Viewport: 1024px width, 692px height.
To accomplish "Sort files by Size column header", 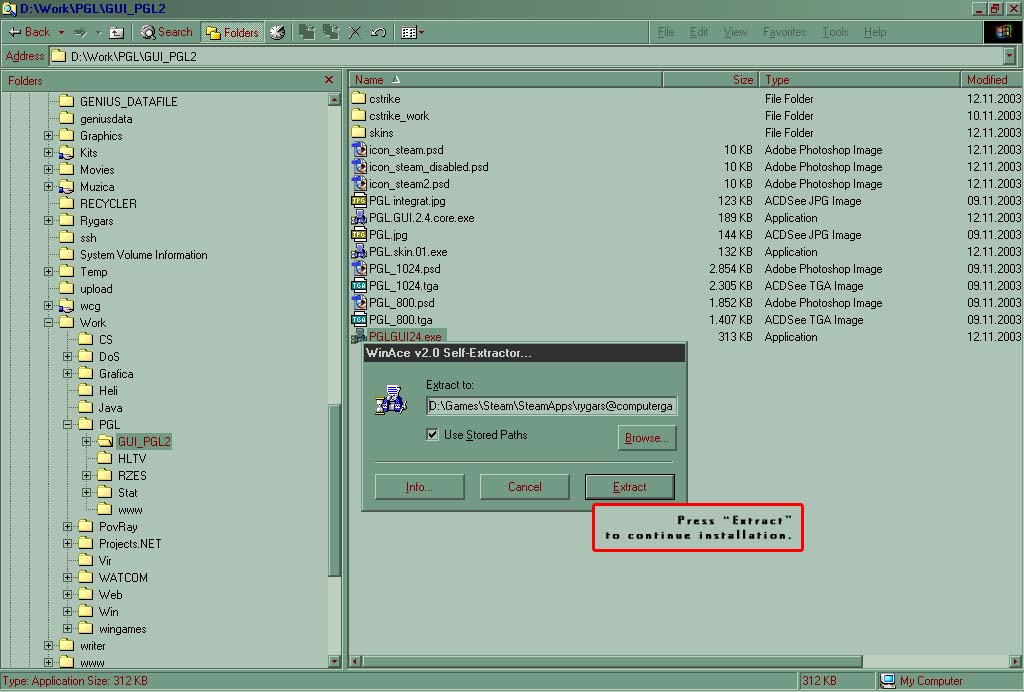I will point(711,80).
